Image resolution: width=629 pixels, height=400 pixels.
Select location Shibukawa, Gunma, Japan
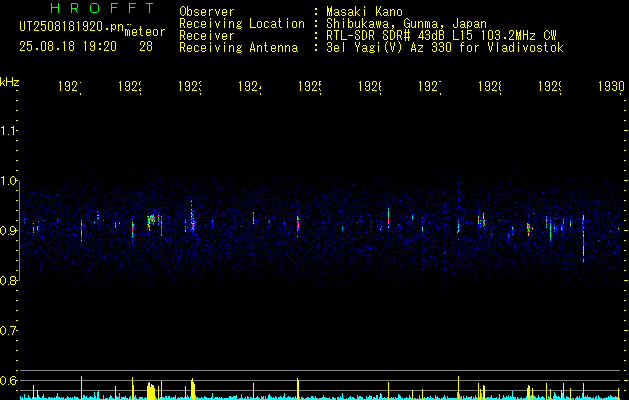(406, 24)
